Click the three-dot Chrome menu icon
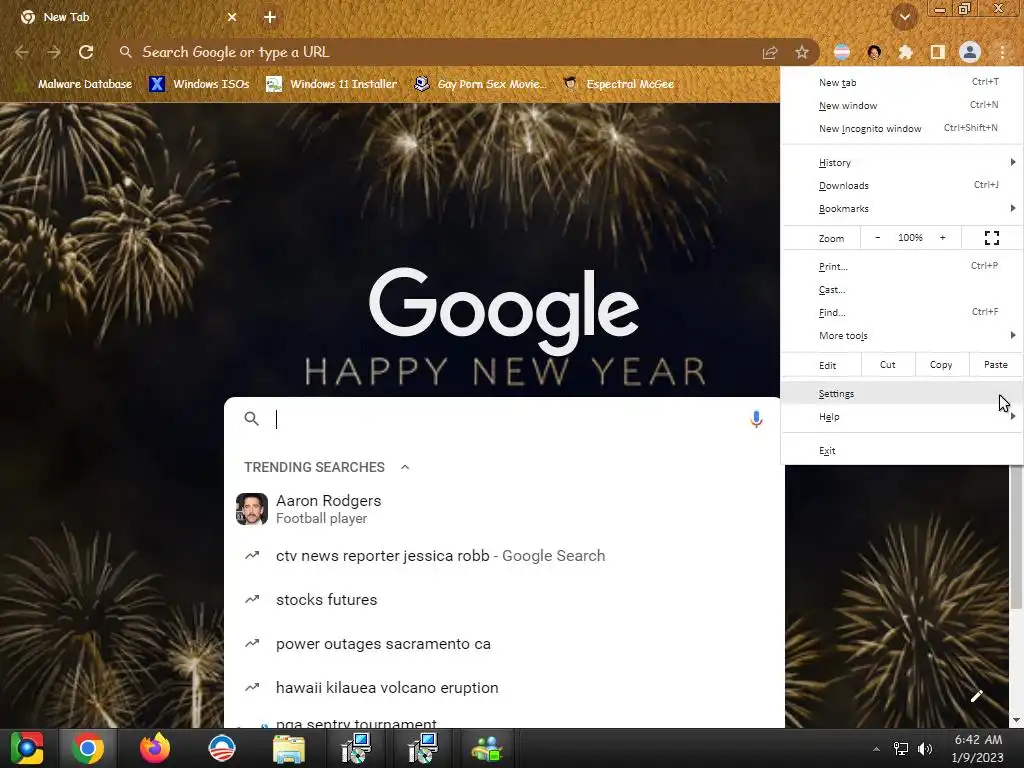Image resolution: width=1024 pixels, height=768 pixels. pos(1002,52)
